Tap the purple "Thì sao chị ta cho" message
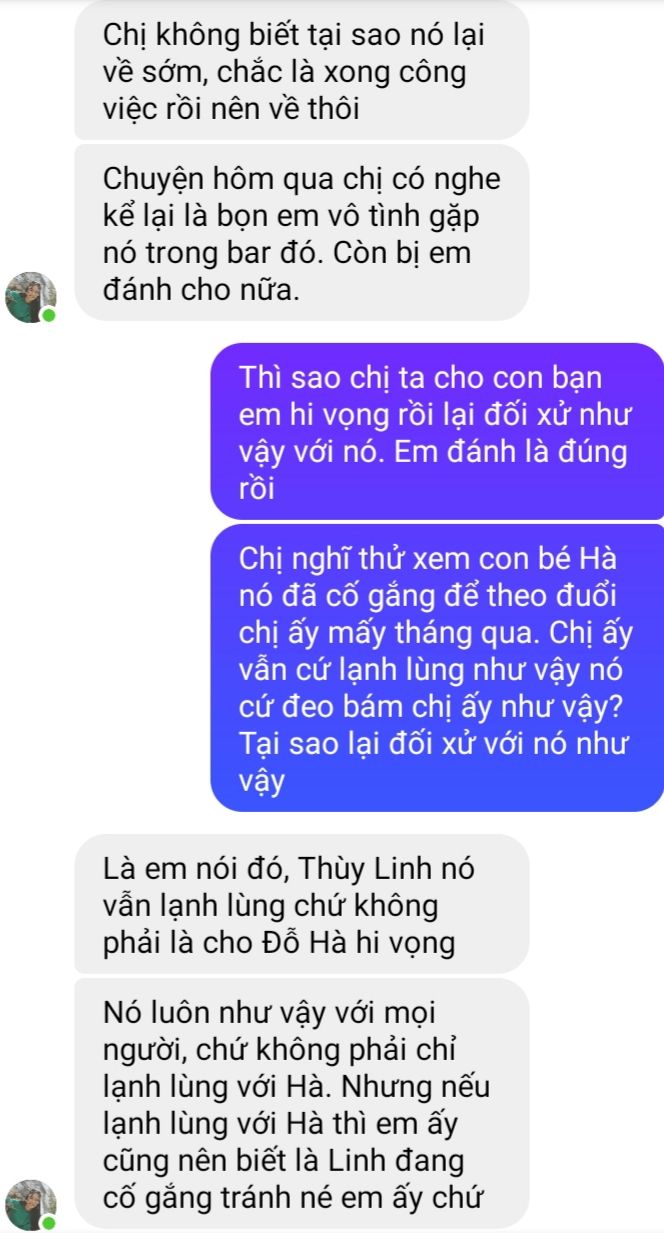 click(437, 431)
